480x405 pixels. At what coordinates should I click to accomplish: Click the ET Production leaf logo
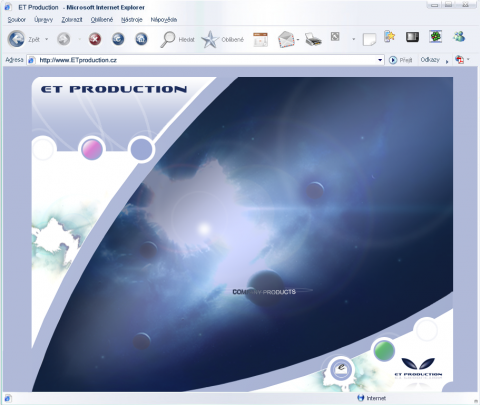tap(418, 368)
